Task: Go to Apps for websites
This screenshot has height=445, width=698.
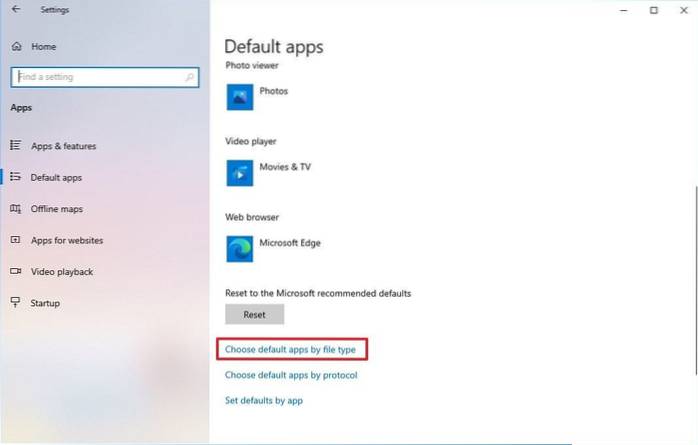Action: click(x=66, y=240)
